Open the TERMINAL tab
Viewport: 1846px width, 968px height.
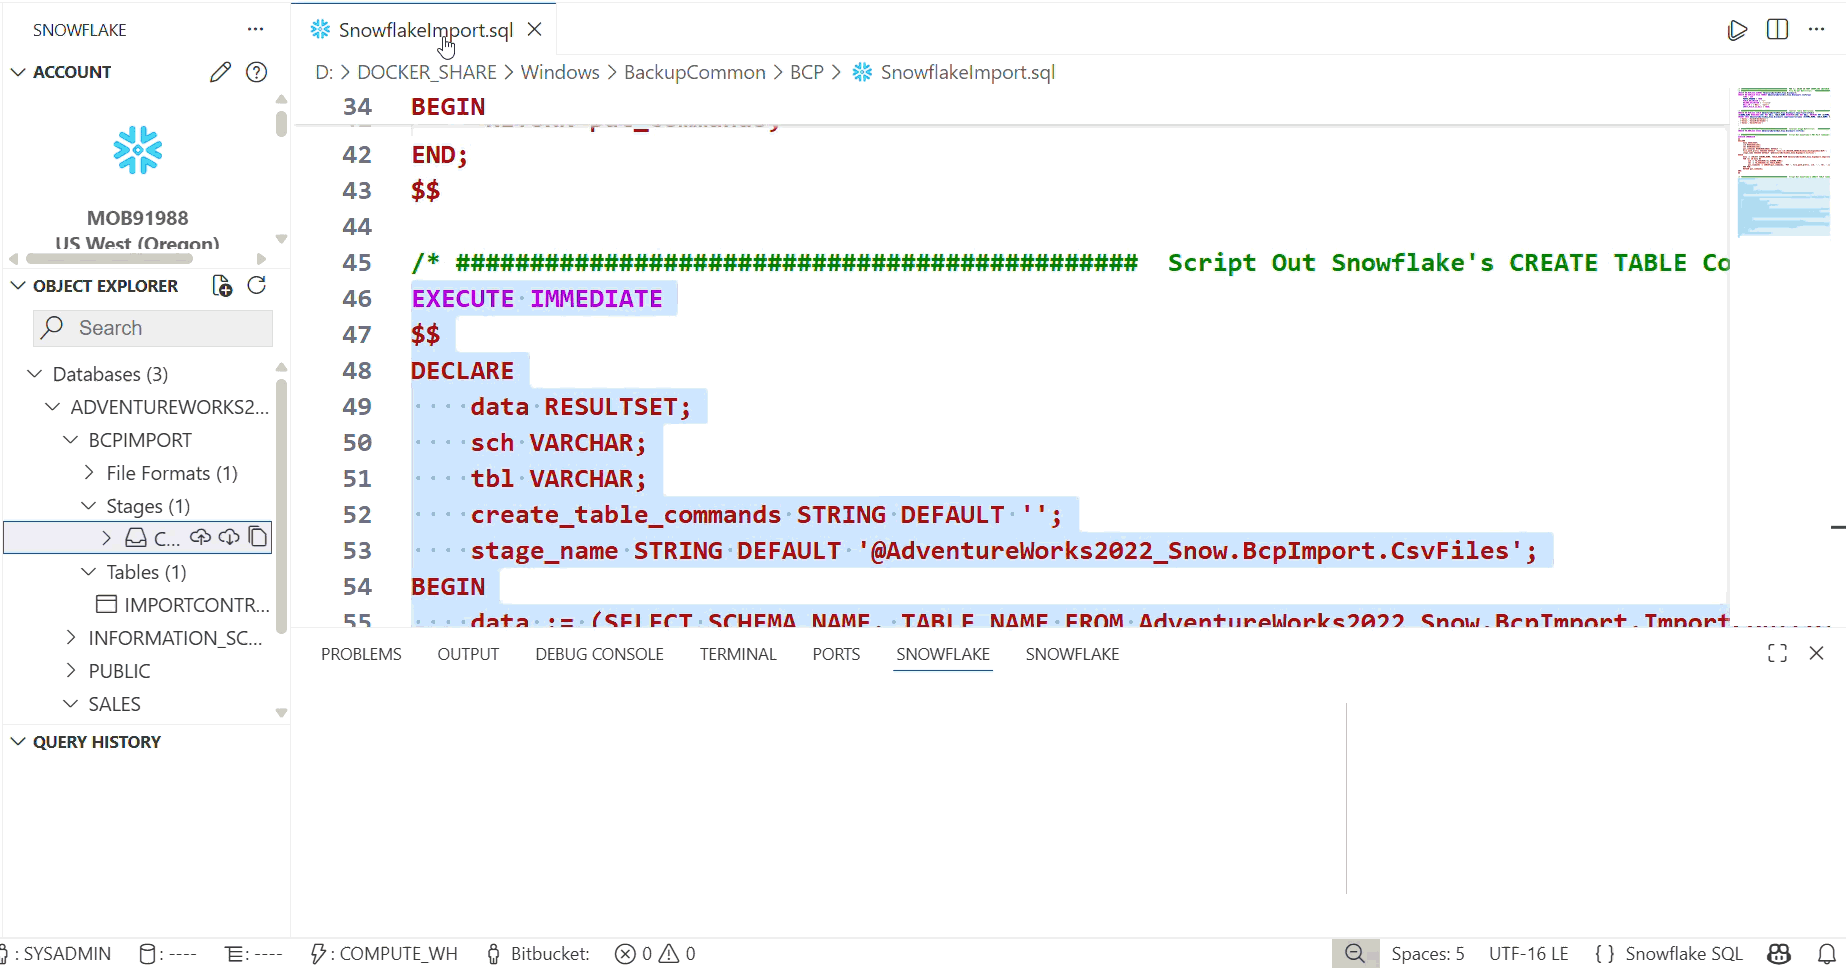click(x=738, y=654)
